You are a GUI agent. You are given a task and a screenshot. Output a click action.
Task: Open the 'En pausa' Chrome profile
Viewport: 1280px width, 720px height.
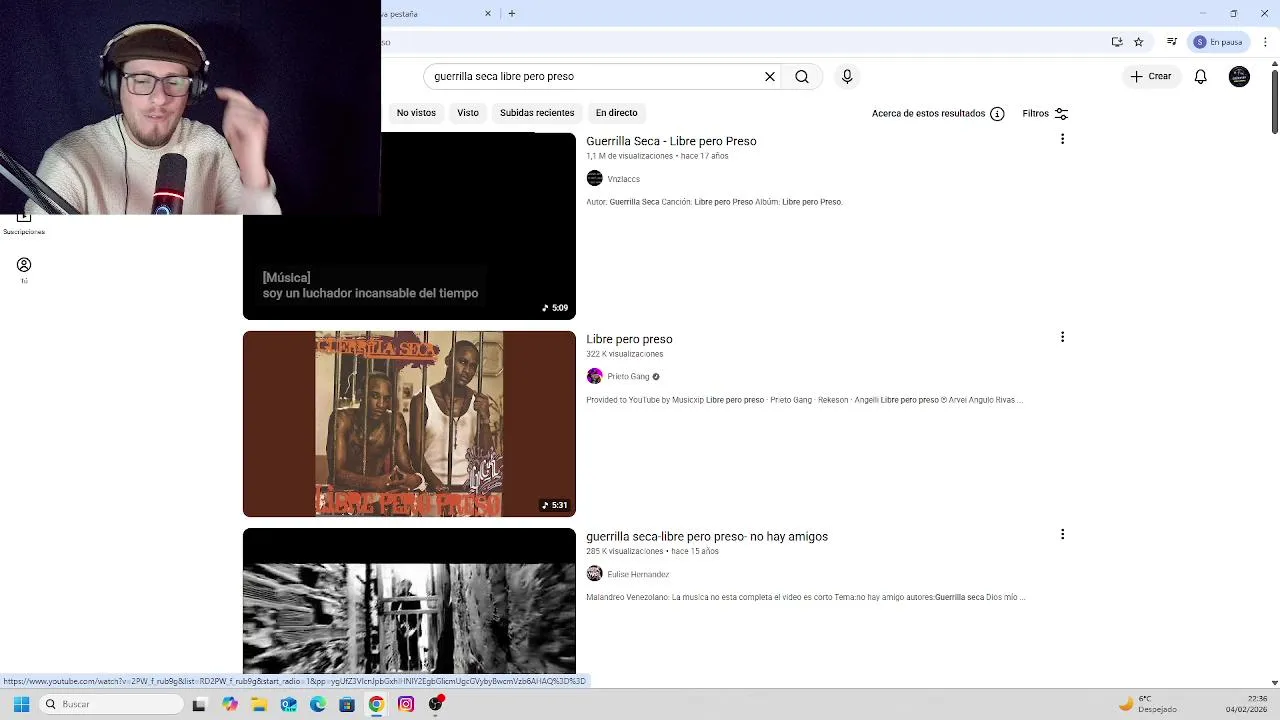point(1218,42)
